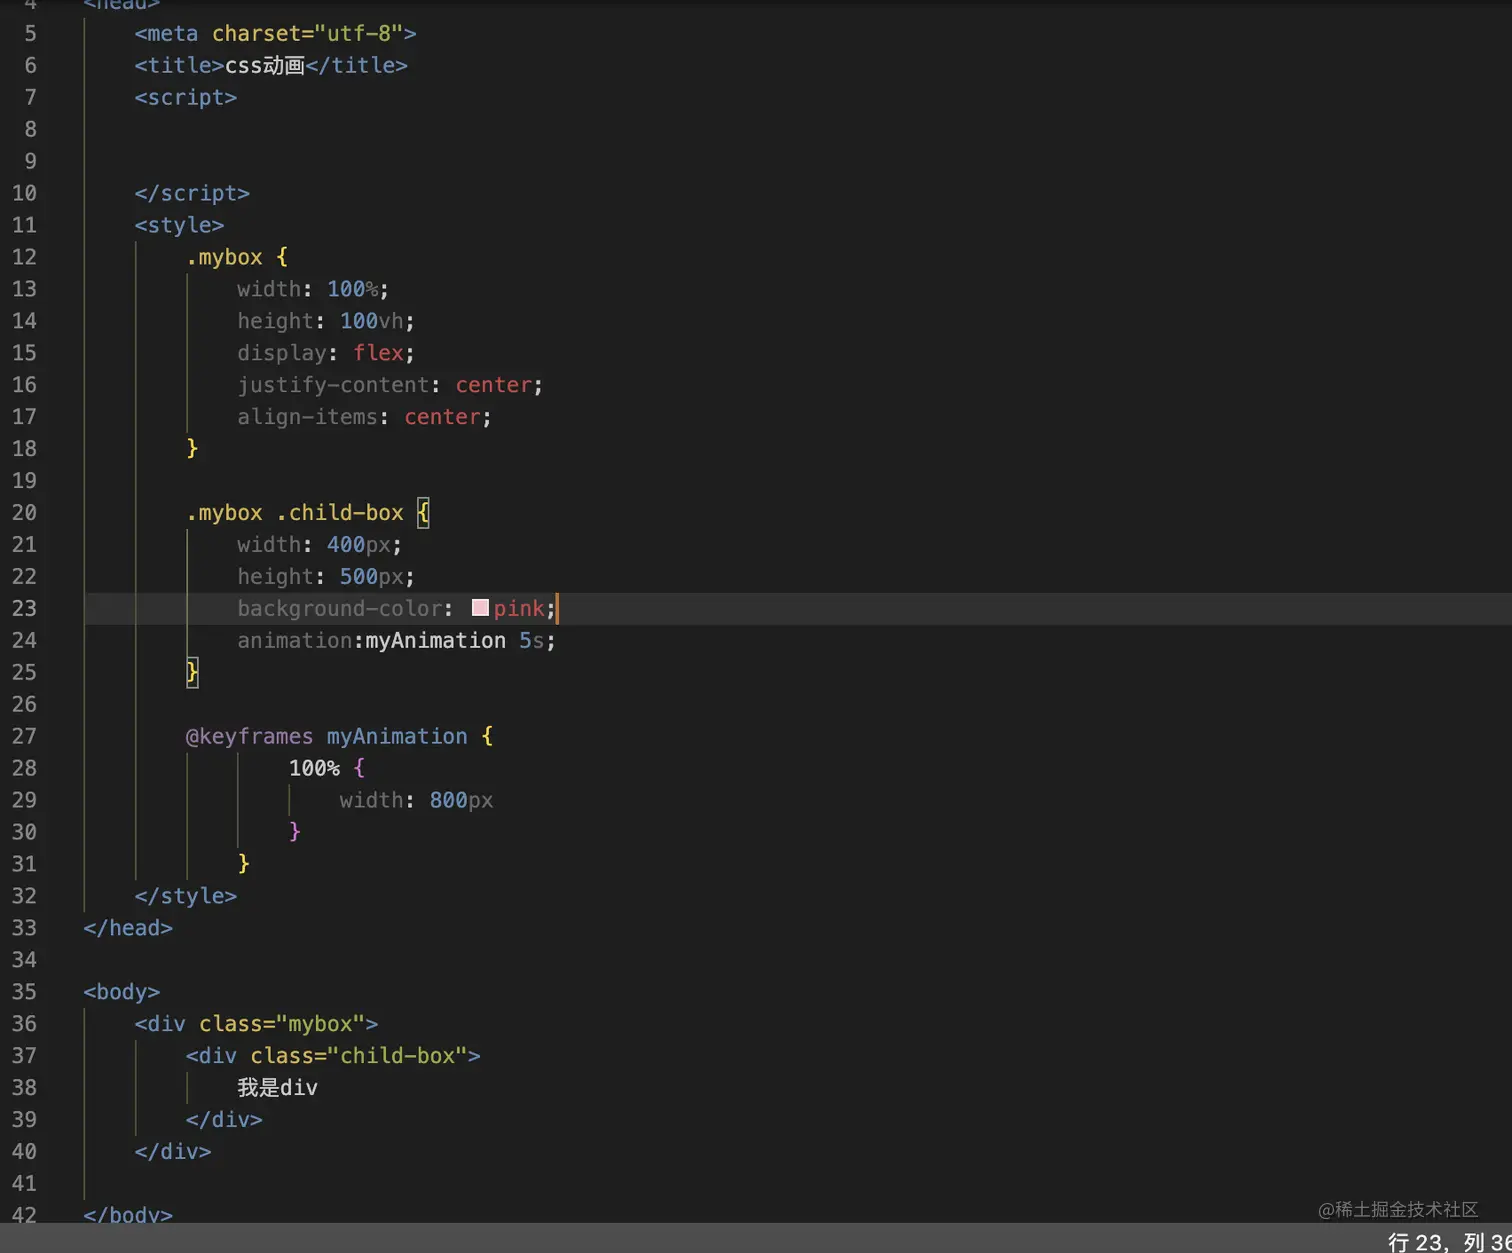Click the animation:myAnimation 5s; declaration
Viewport: 1512px width, 1253px height.
[x=396, y=640]
